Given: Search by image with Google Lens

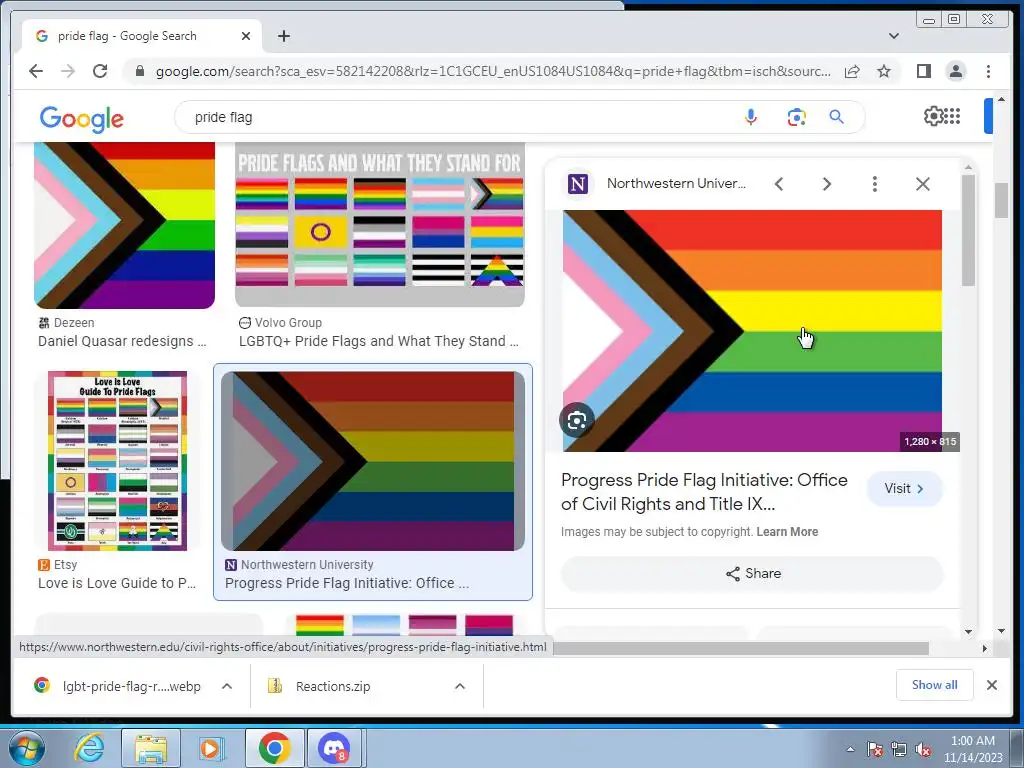Looking at the screenshot, I should tap(796, 118).
